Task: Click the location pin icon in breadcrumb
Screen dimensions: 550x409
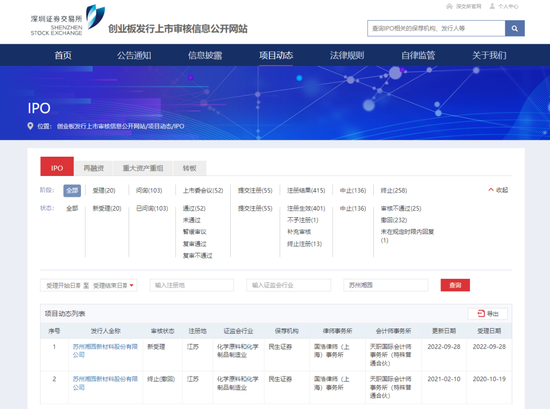Action: tap(30, 126)
